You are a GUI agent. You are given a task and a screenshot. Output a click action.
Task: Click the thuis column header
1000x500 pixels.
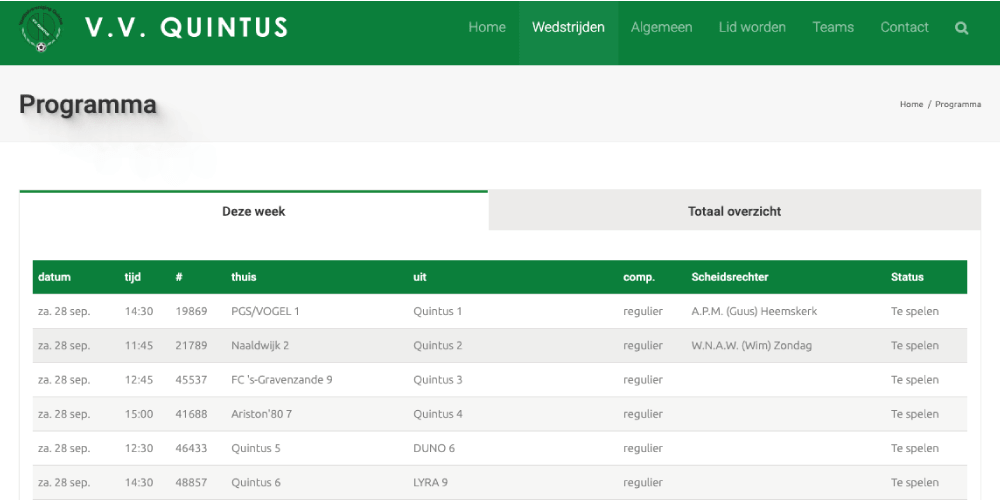[244, 277]
